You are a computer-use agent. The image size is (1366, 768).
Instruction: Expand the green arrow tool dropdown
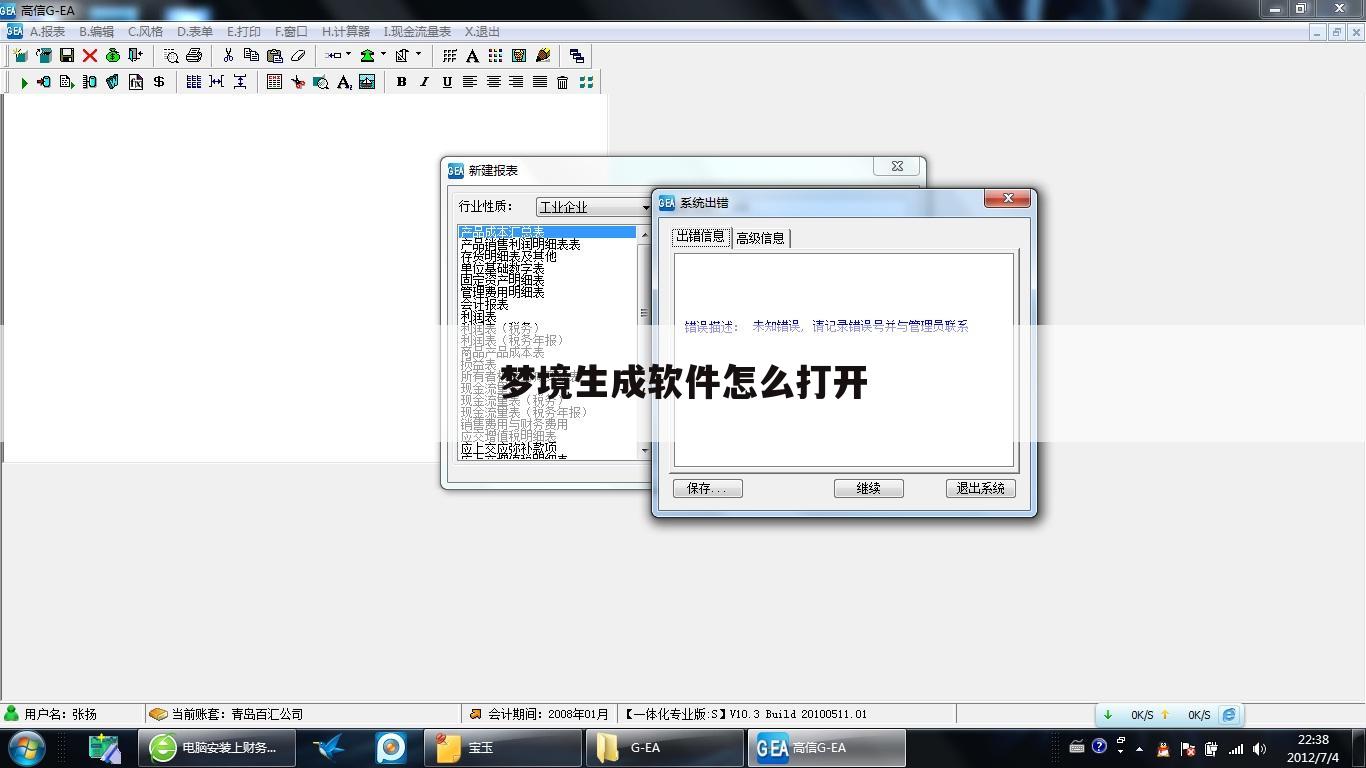[383, 55]
